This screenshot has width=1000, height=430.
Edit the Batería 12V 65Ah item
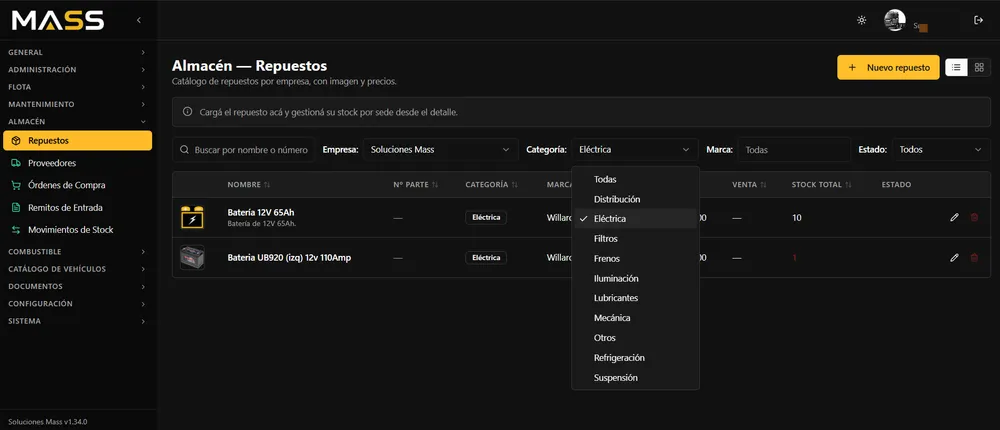954,218
